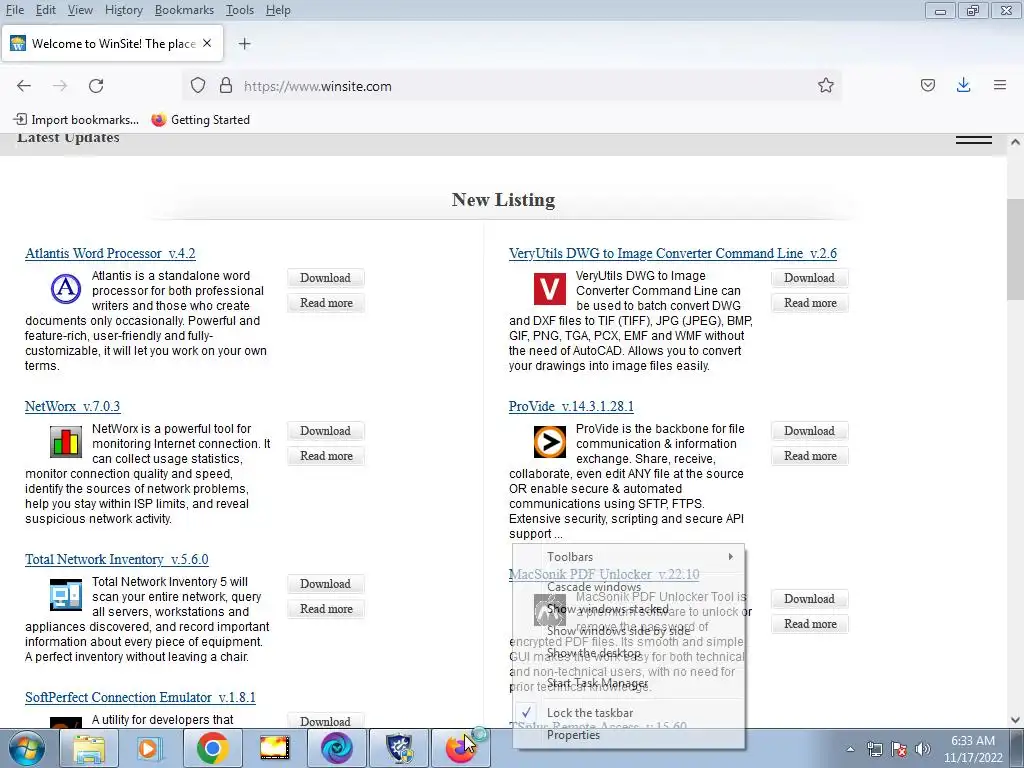Click the VeryUtils red V logo

[550, 289]
